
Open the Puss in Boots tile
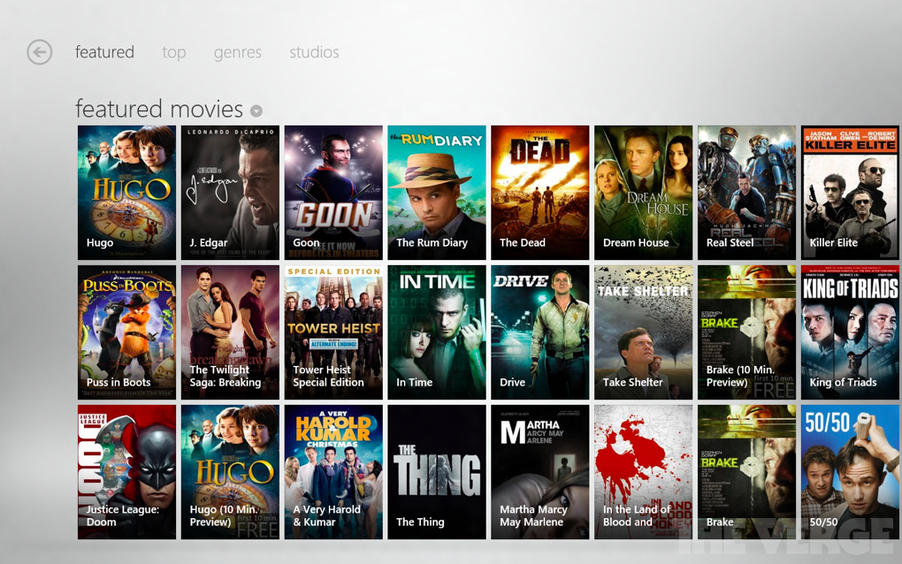pos(127,333)
